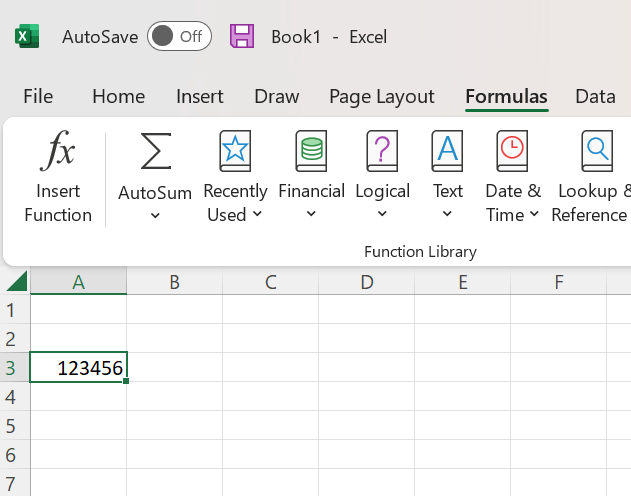Select the Formulas tab
The width and height of the screenshot is (631, 496).
pyautogui.click(x=506, y=97)
